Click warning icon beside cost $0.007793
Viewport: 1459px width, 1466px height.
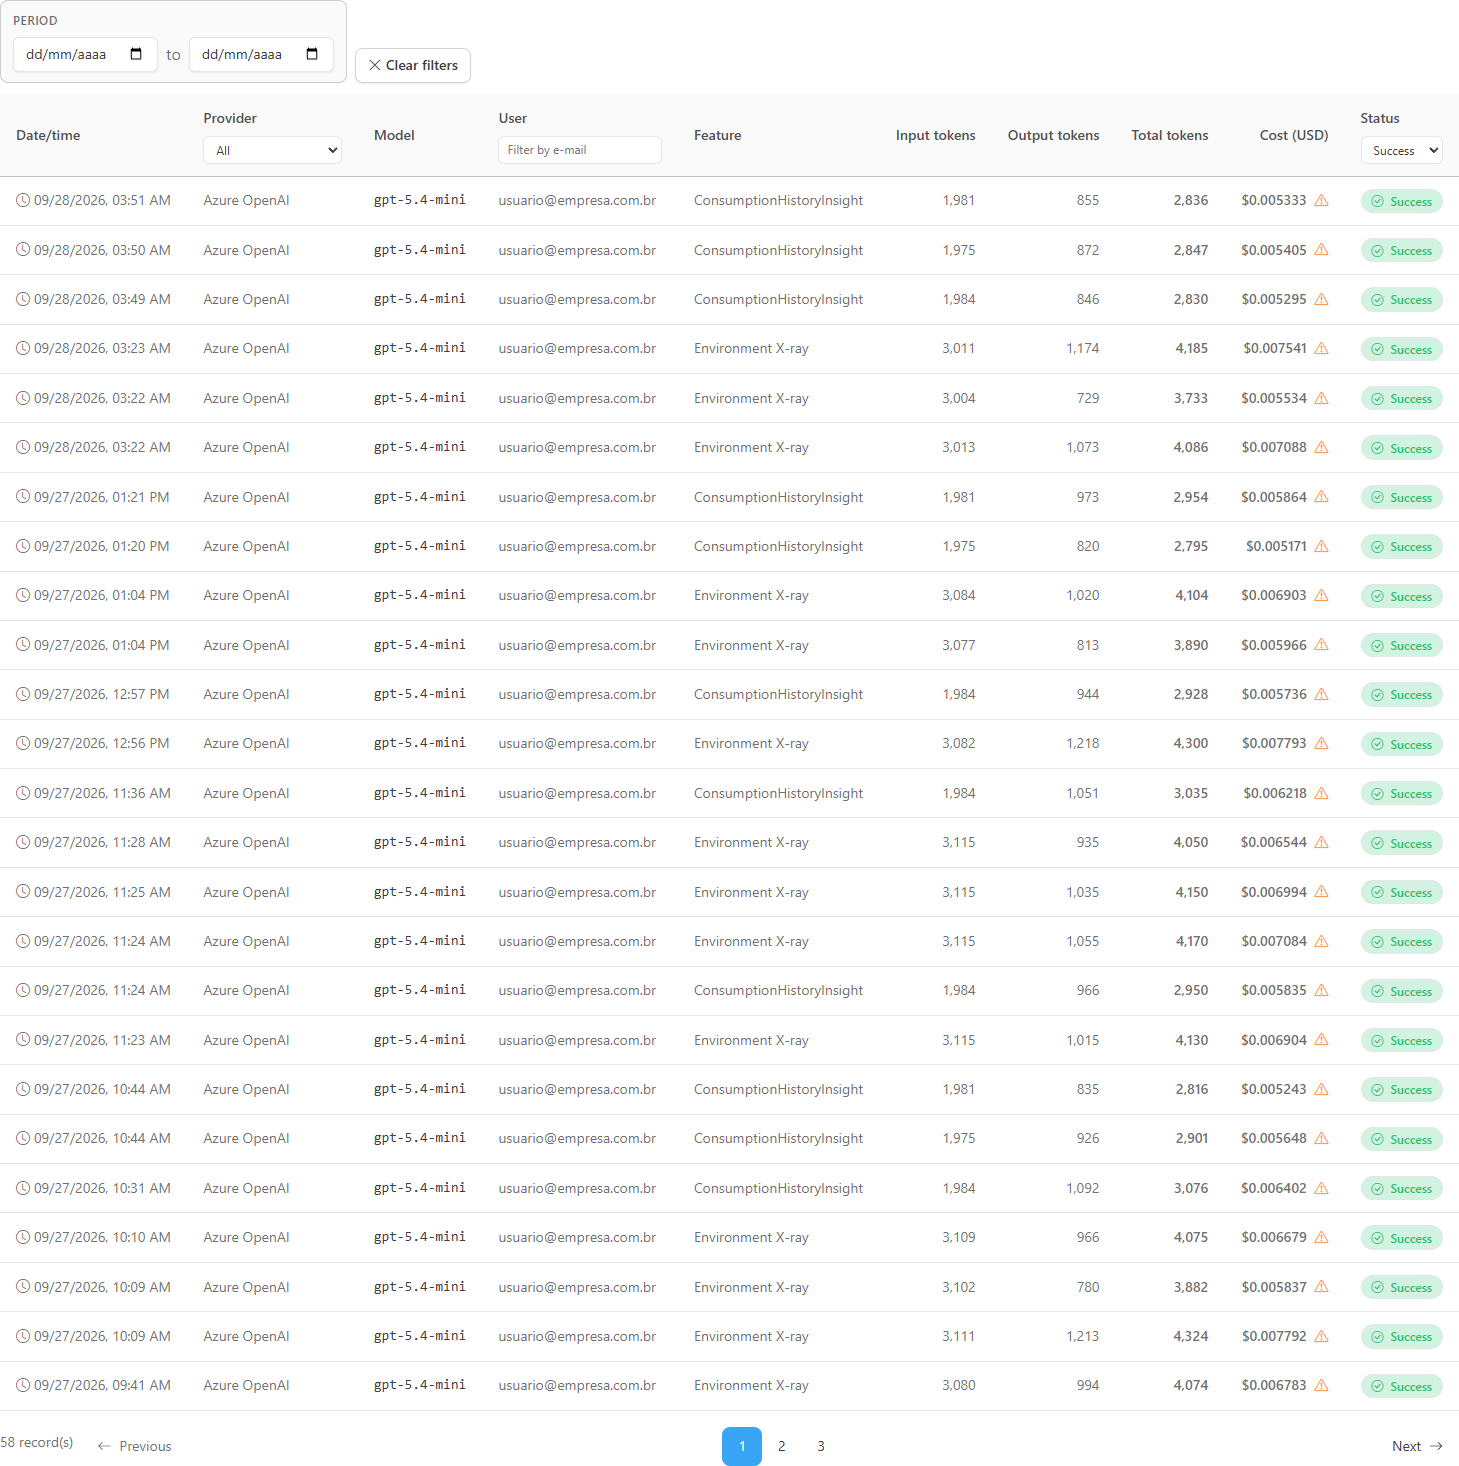[x=1321, y=743]
